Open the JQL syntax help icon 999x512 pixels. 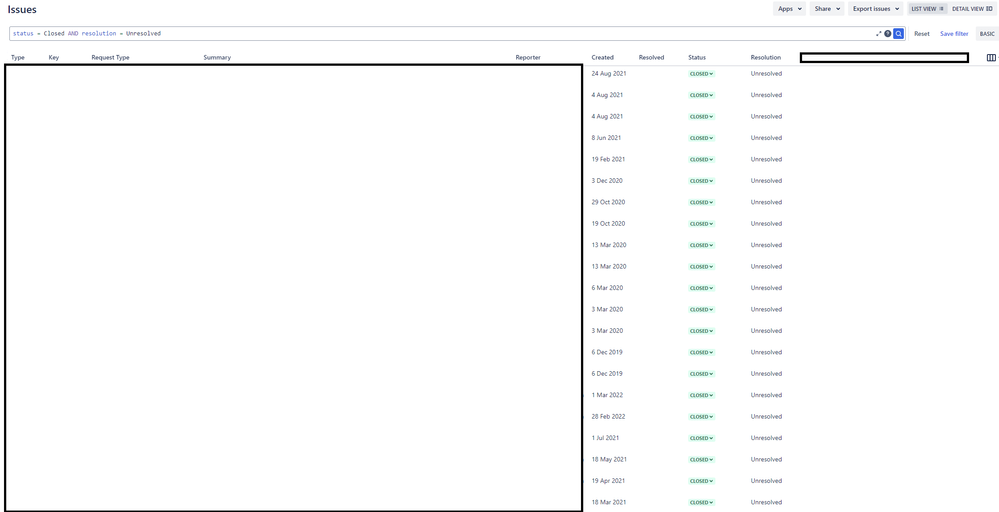888,34
